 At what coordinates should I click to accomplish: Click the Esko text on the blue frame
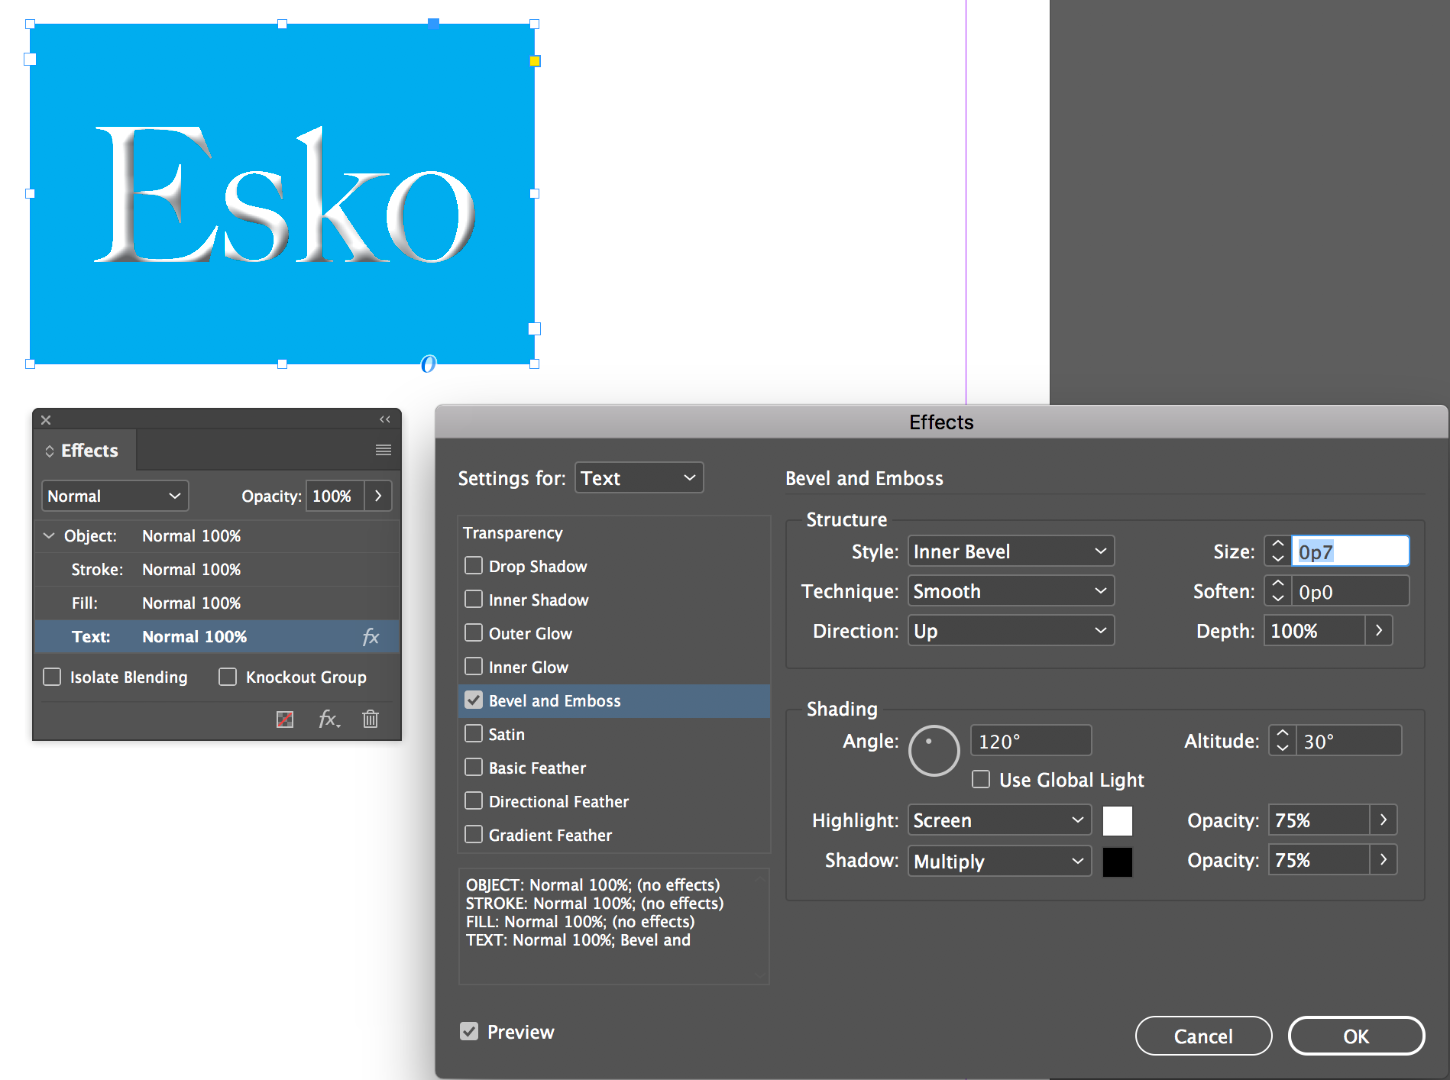click(285, 195)
